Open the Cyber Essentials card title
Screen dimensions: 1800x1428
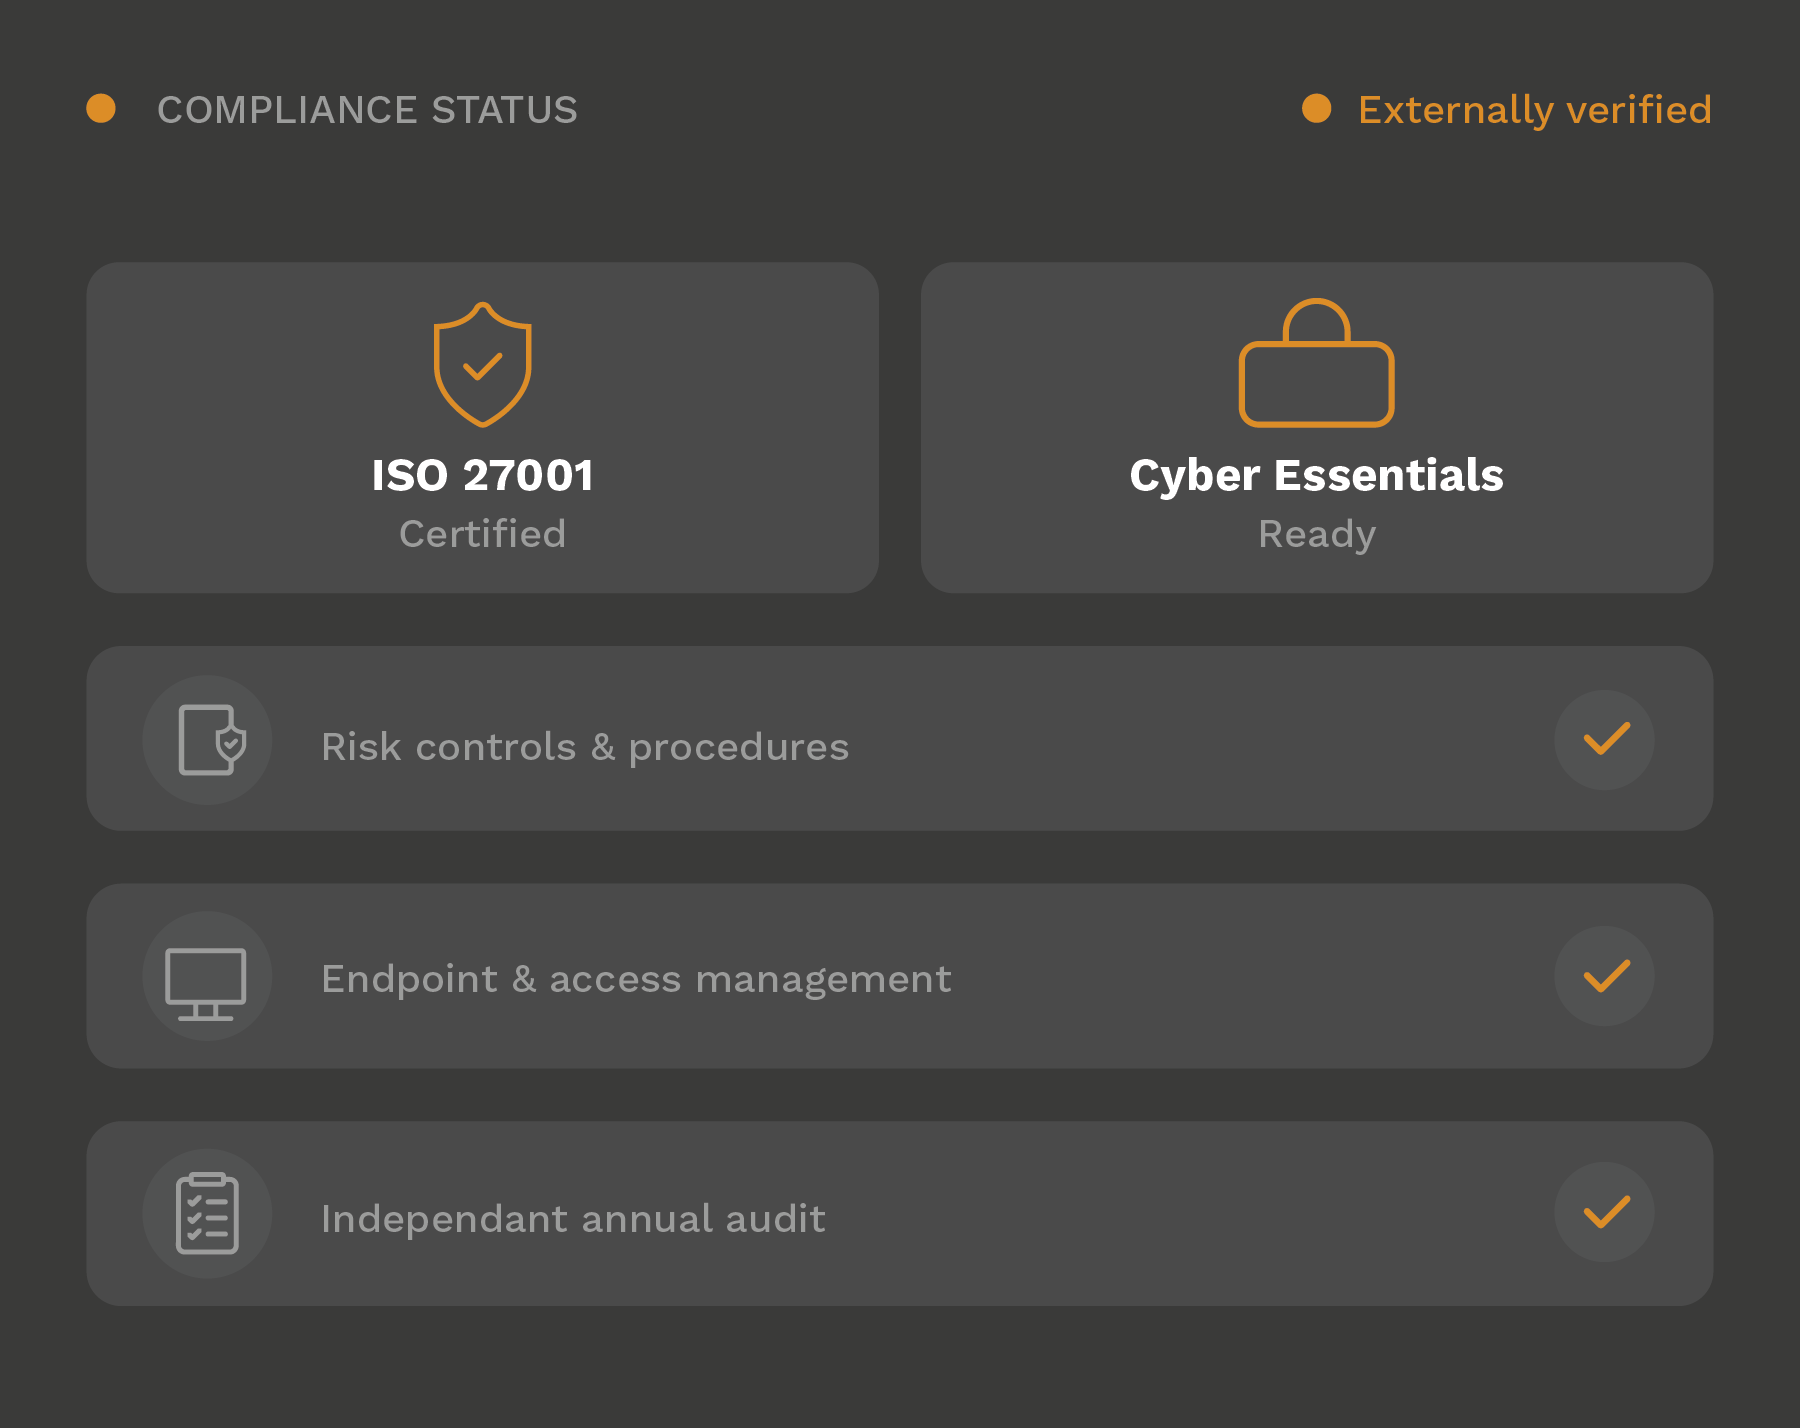tap(1316, 475)
